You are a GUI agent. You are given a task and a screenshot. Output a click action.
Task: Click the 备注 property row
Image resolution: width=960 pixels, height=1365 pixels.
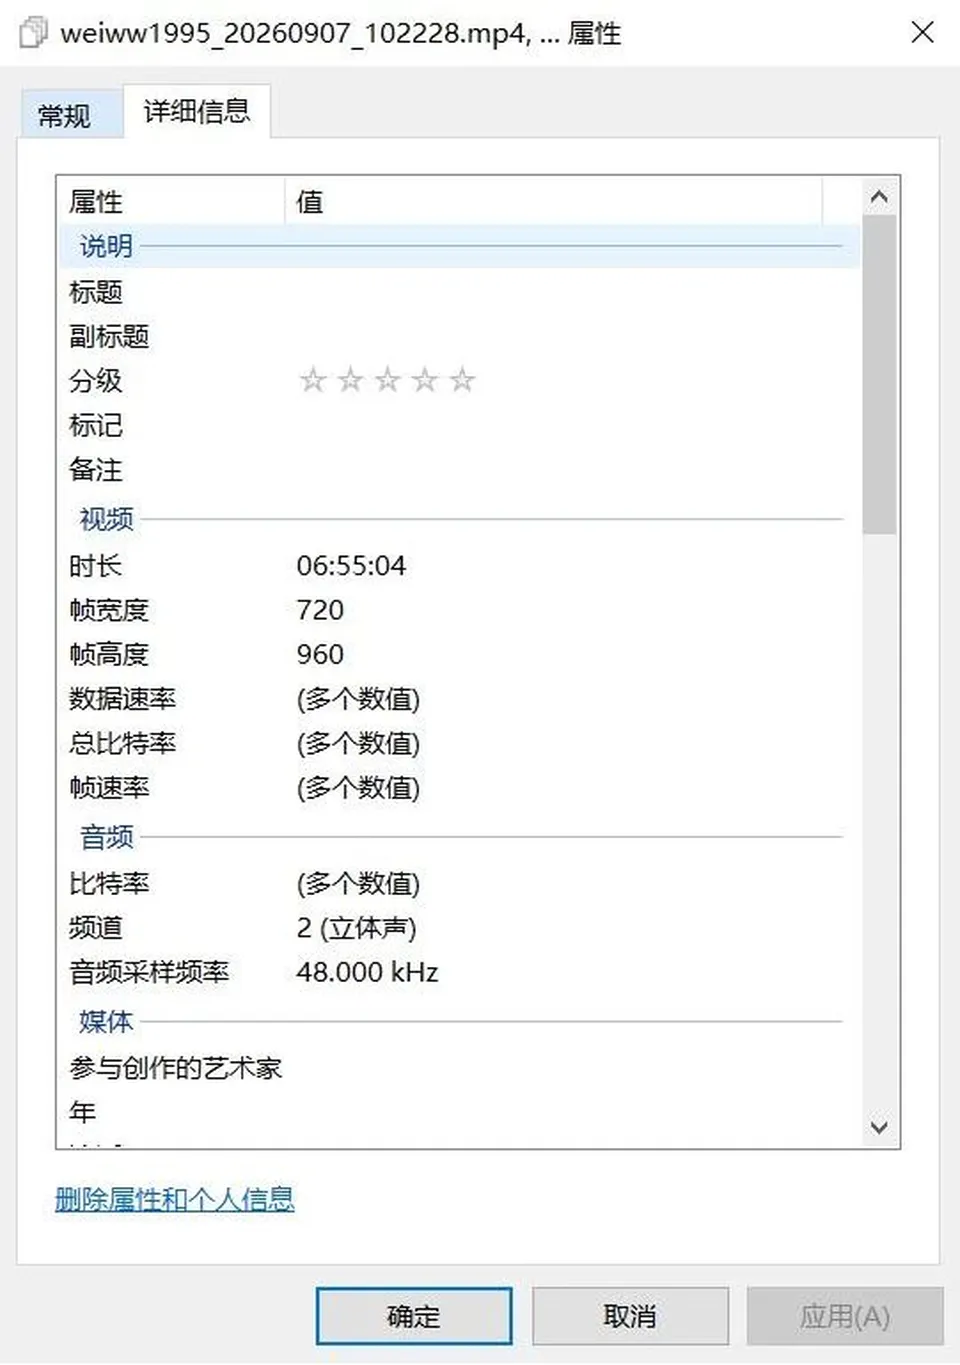(x=458, y=469)
